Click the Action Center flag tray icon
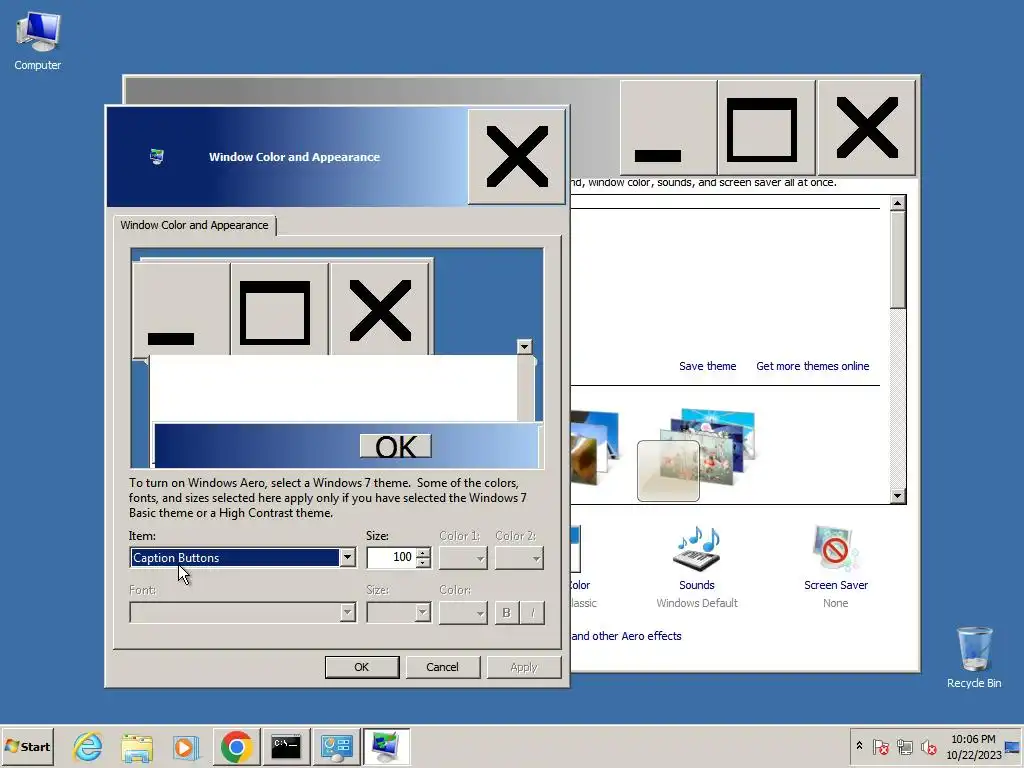The image size is (1024, 768). coord(880,746)
